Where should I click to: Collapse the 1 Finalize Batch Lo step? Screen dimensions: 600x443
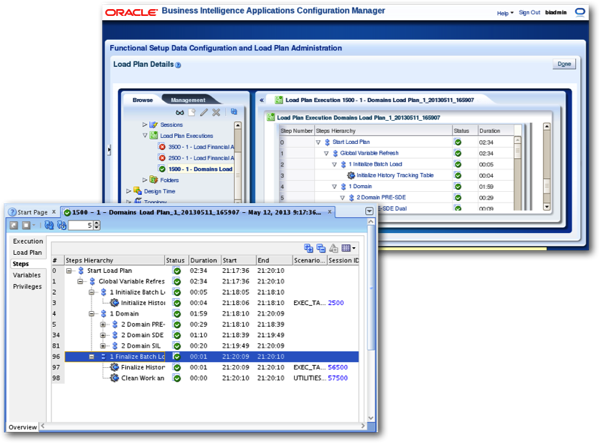pyautogui.click(x=91, y=357)
